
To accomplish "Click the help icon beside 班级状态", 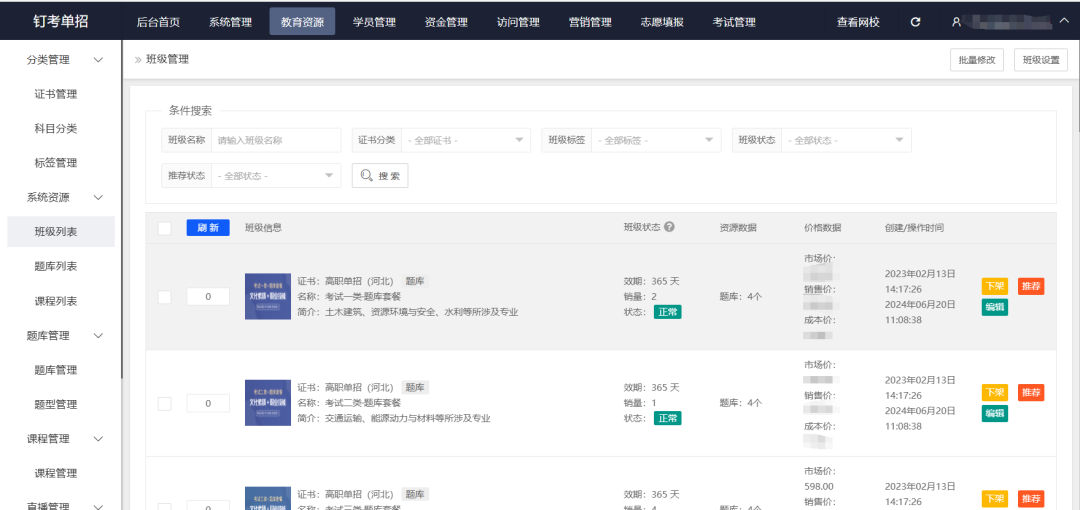I will click(669, 227).
